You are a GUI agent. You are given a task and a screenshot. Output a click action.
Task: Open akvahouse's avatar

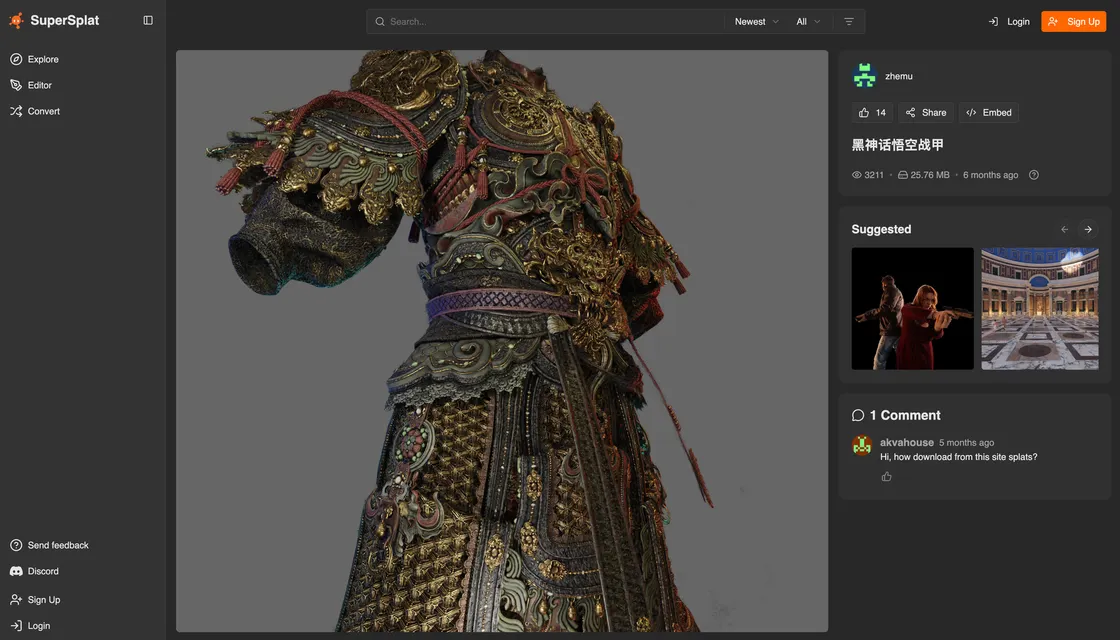point(862,445)
